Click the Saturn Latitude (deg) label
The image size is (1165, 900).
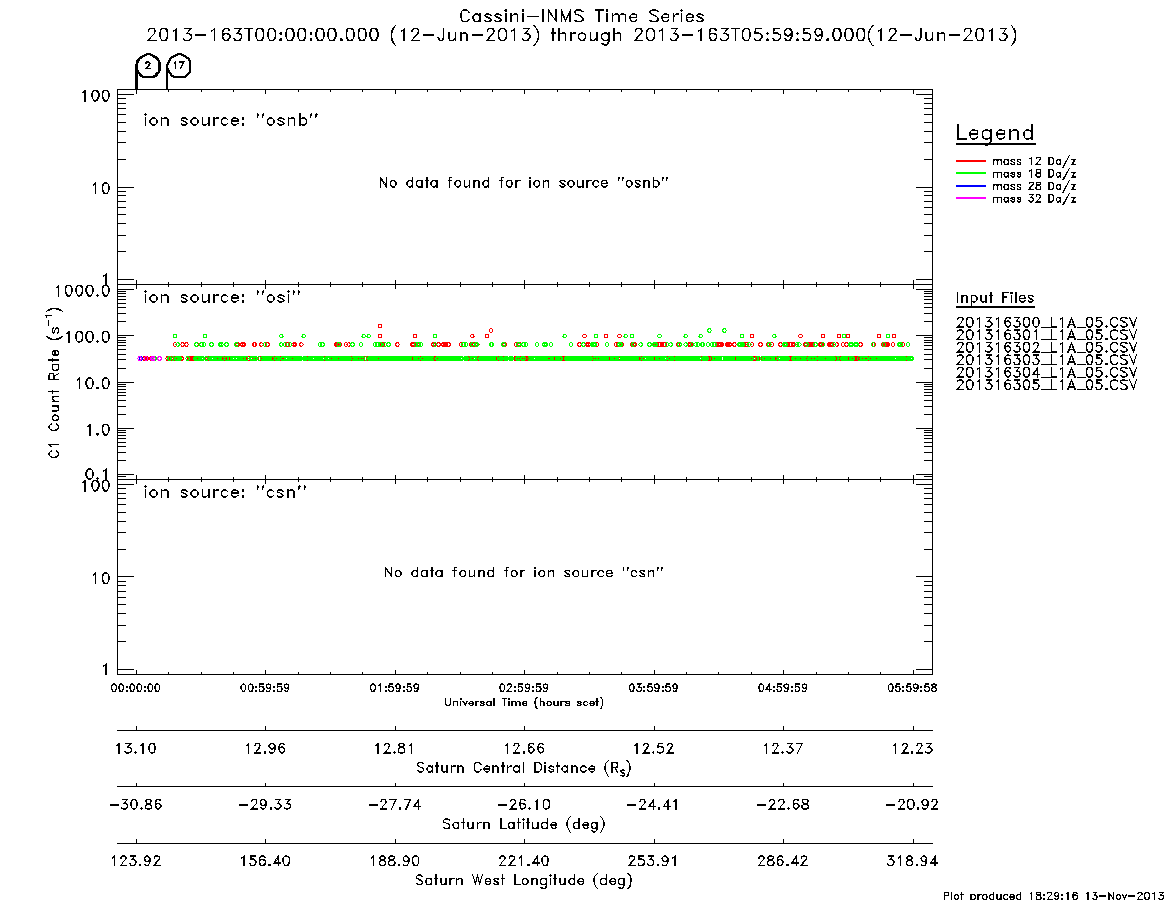tap(524, 824)
